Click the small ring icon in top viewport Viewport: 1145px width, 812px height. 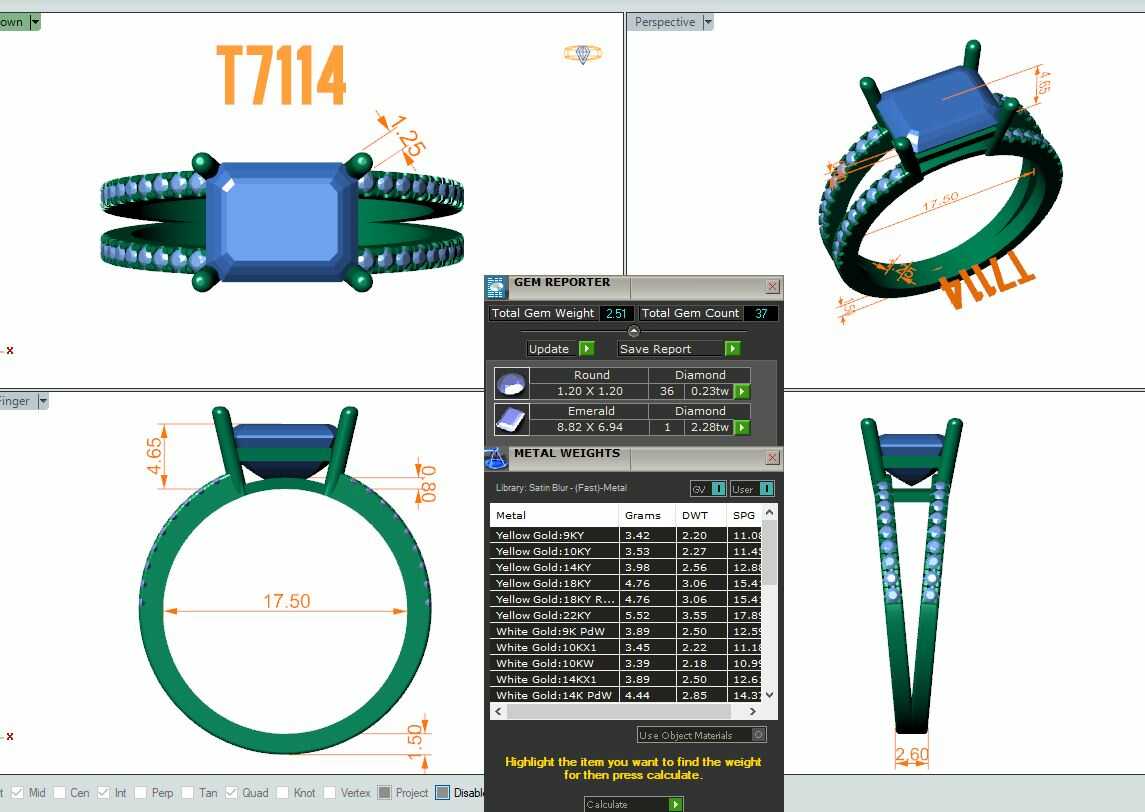(583, 53)
